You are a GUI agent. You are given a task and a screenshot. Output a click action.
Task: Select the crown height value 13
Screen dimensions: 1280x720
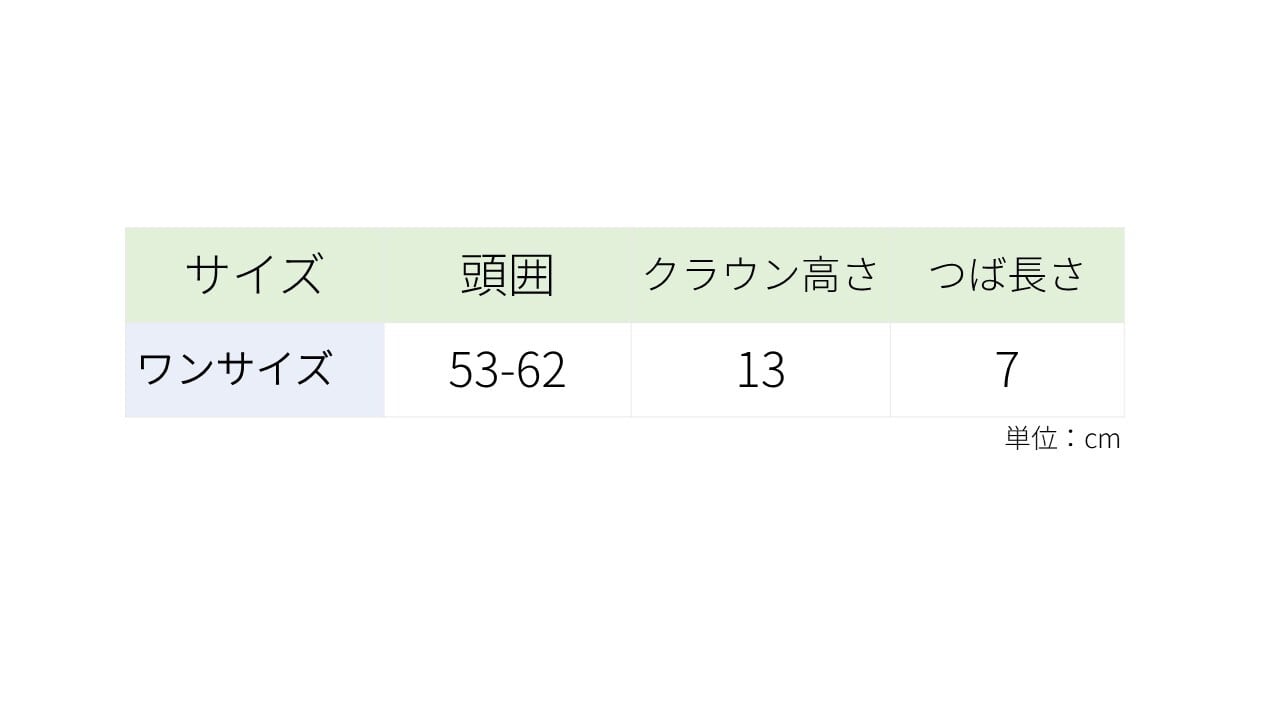click(761, 370)
